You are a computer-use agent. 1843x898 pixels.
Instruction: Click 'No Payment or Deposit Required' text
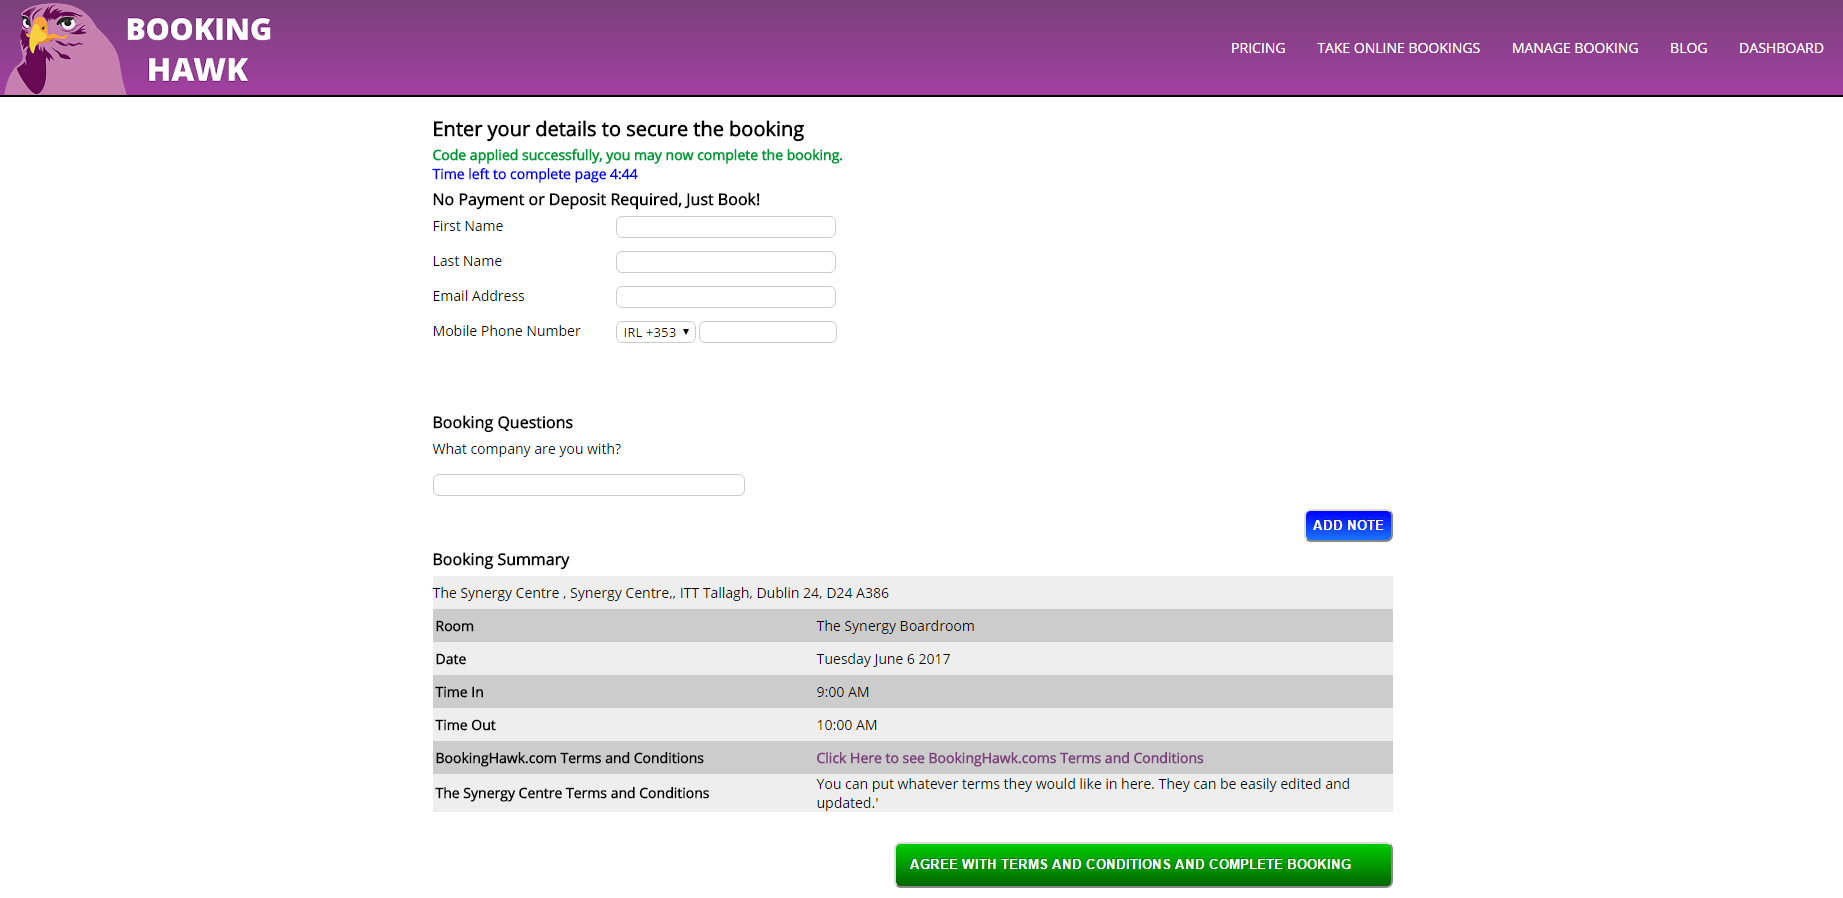point(596,200)
